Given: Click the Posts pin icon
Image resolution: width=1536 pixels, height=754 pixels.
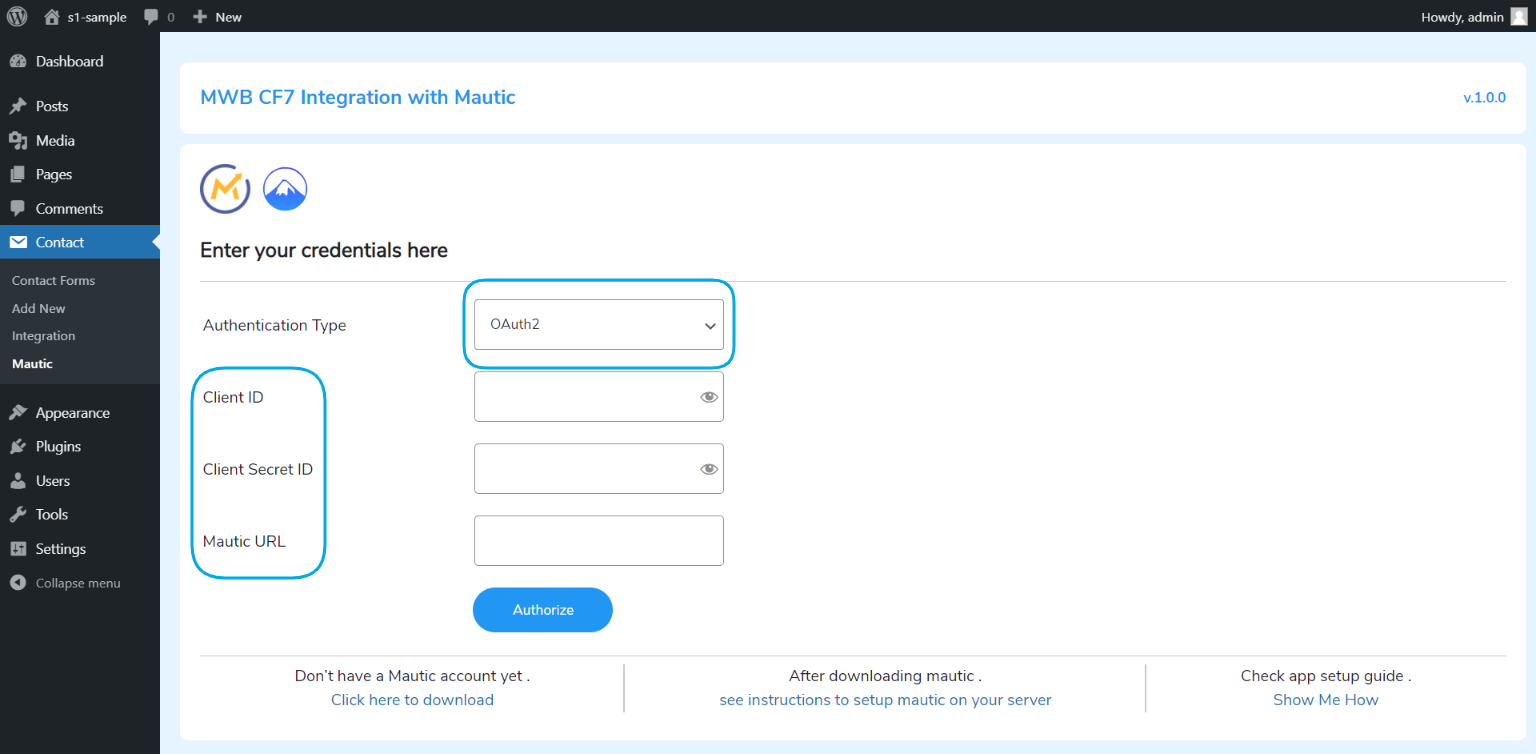Looking at the screenshot, I should pos(18,106).
